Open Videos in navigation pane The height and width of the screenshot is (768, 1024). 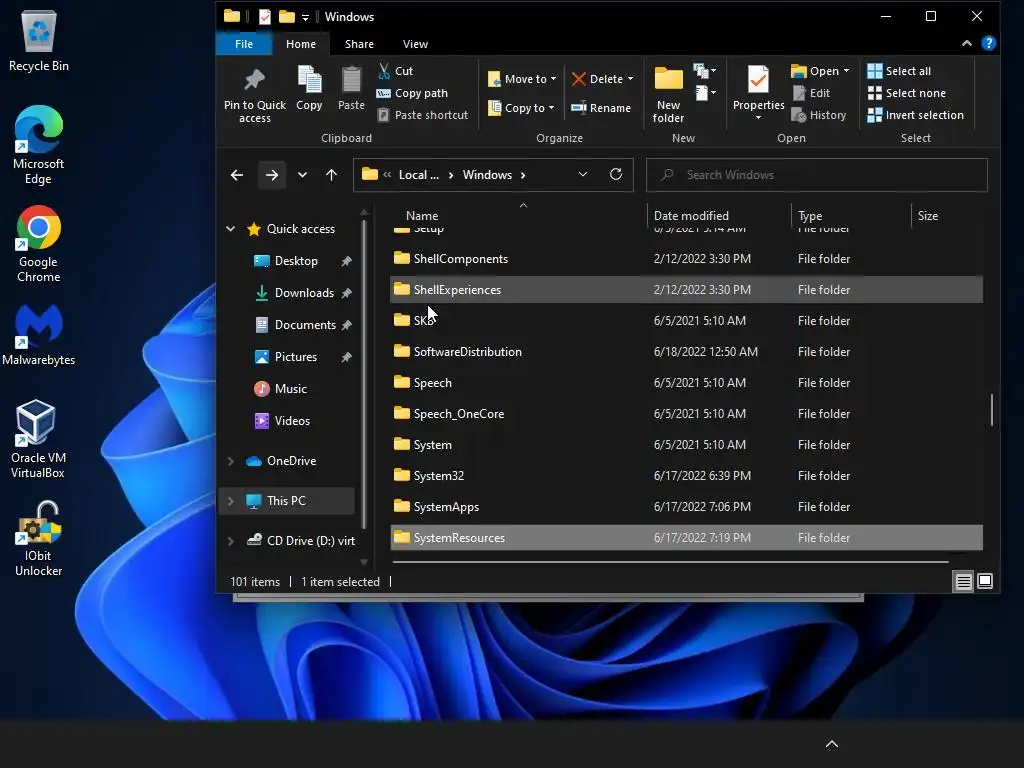coord(292,421)
